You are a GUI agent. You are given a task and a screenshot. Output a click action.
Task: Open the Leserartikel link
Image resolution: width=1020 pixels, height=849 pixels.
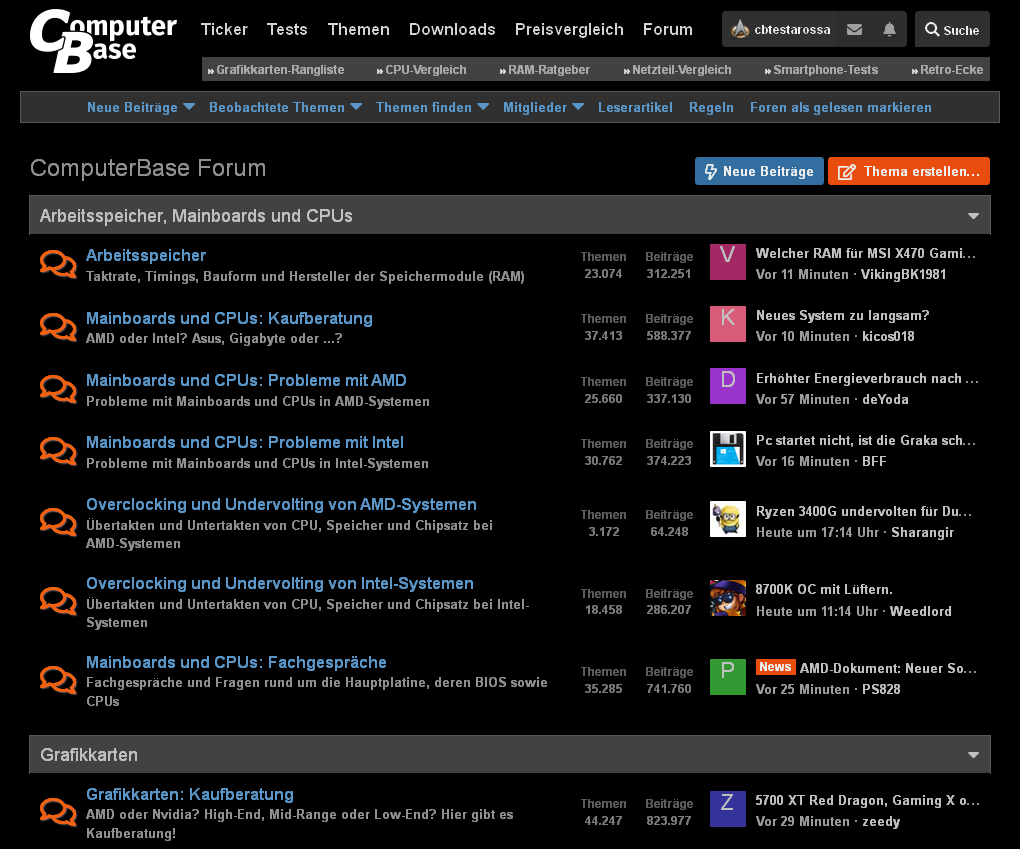[635, 107]
